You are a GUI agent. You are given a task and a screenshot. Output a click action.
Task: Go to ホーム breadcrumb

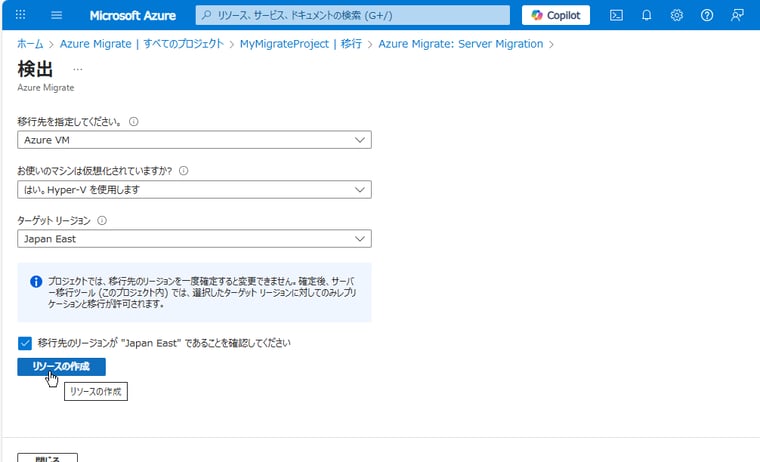coord(30,44)
